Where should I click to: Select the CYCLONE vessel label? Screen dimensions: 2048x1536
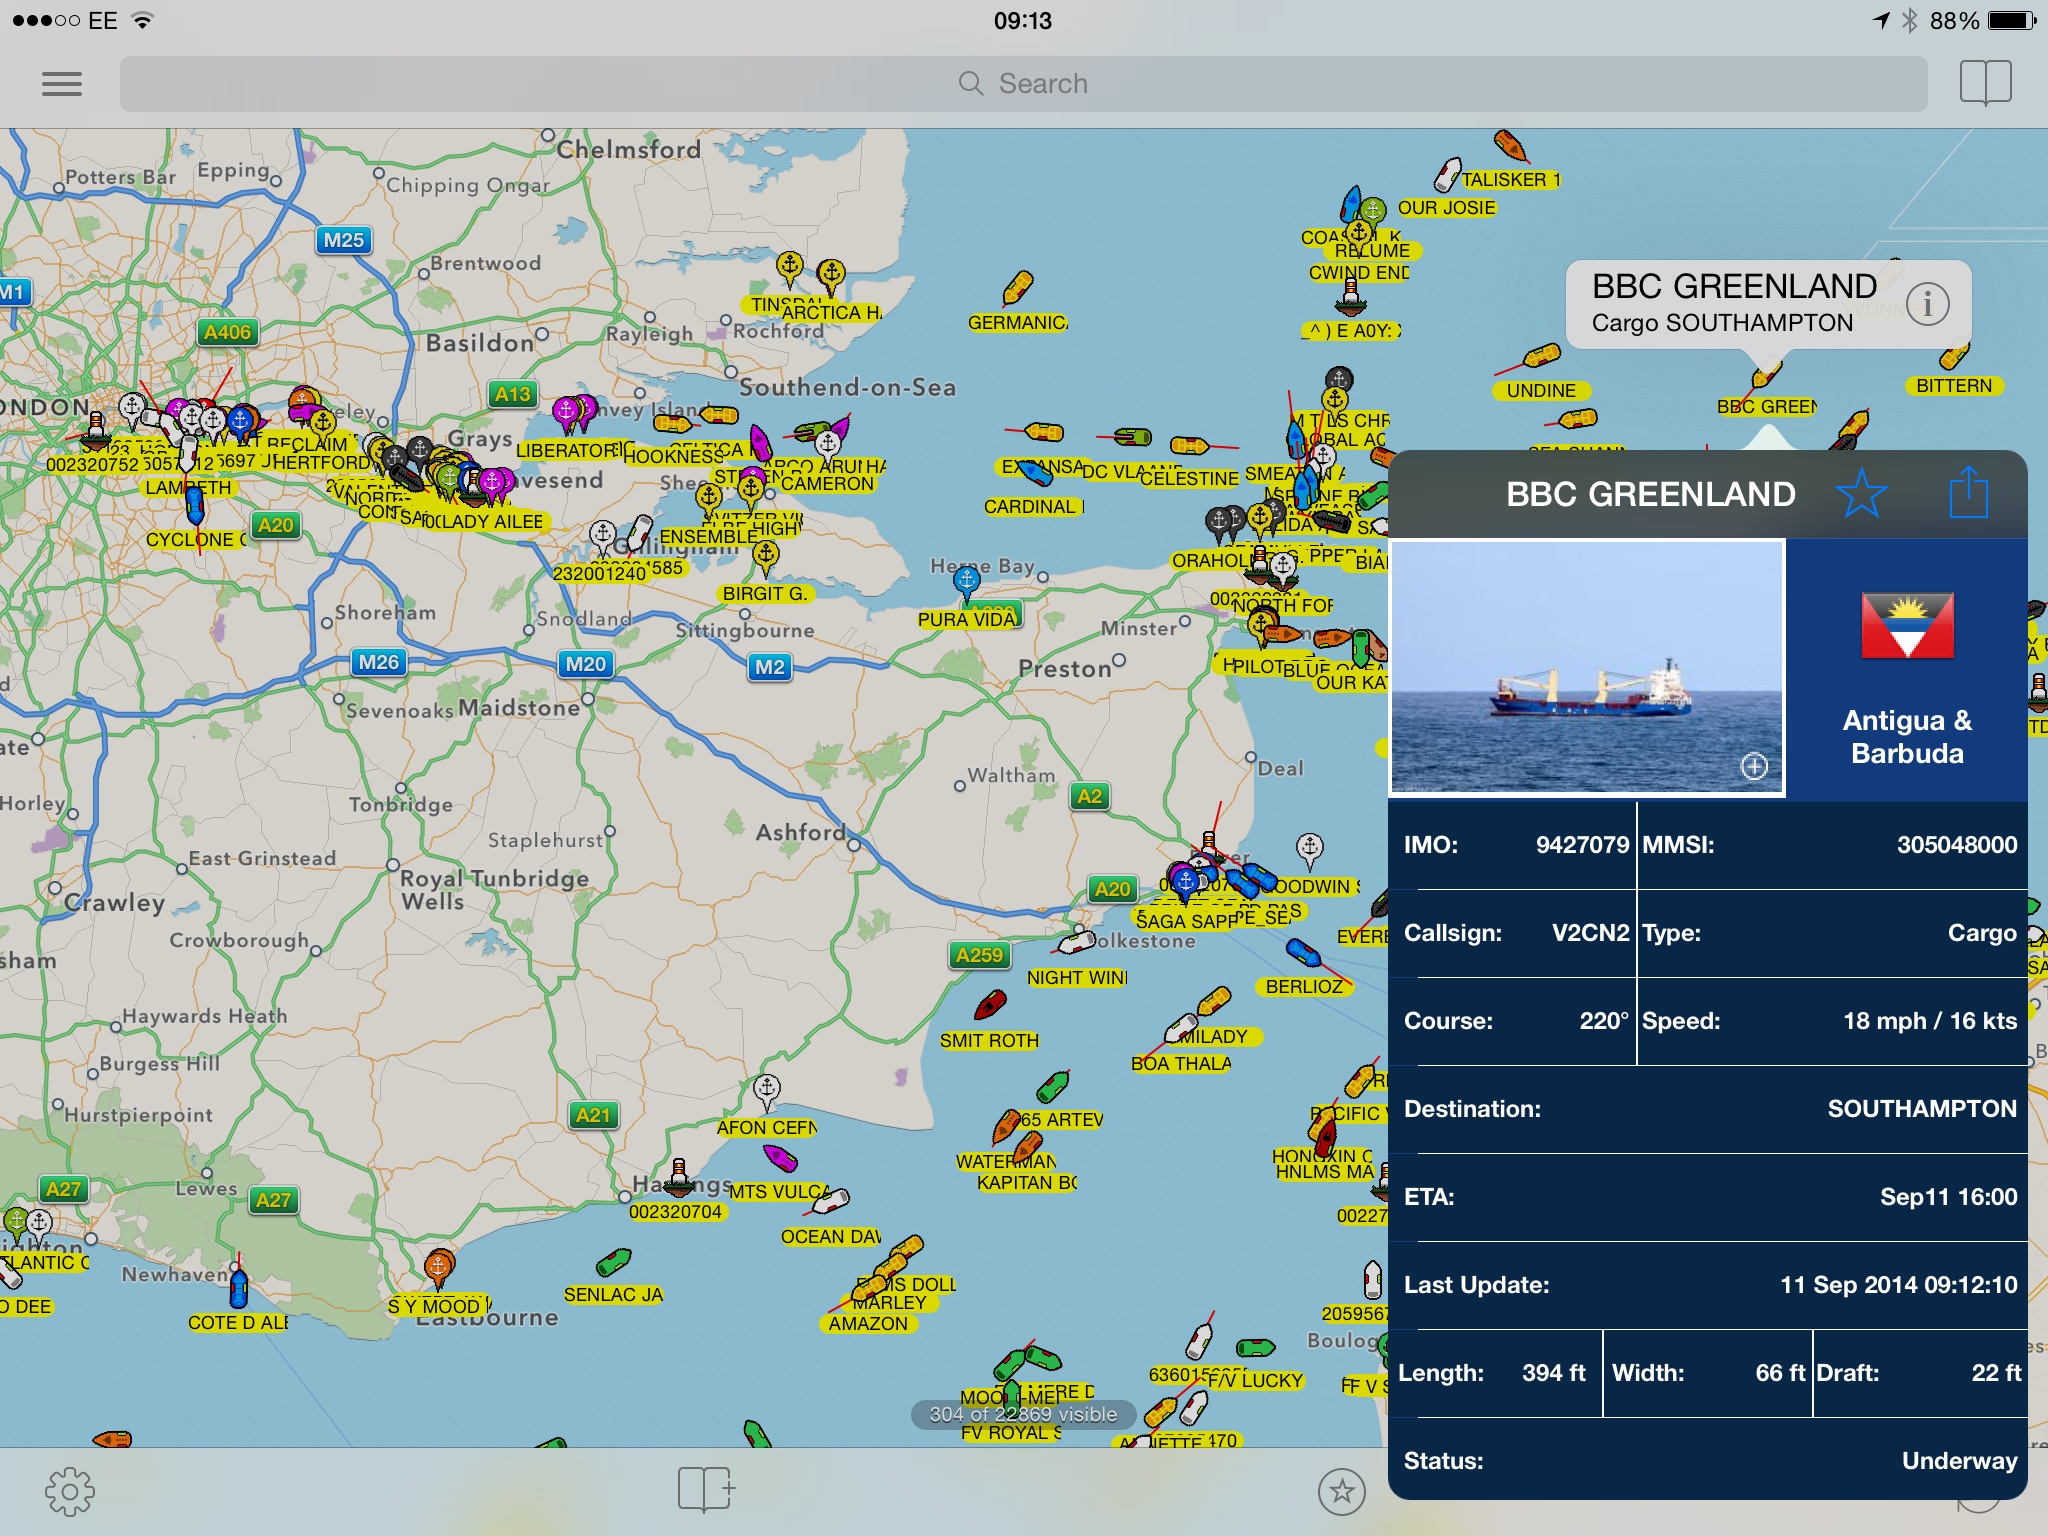(x=196, y=540)
